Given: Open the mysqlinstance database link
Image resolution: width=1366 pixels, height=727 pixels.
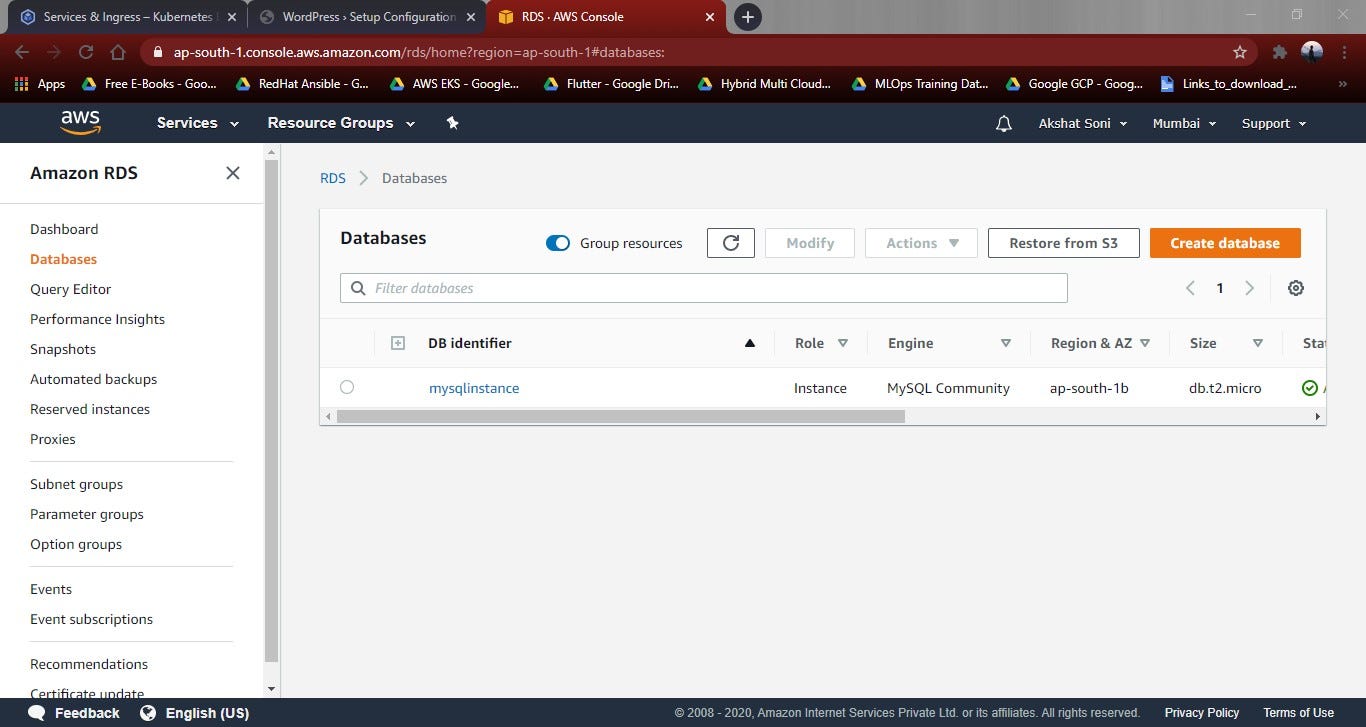Looking at the screenshot, I should point(474,388).
